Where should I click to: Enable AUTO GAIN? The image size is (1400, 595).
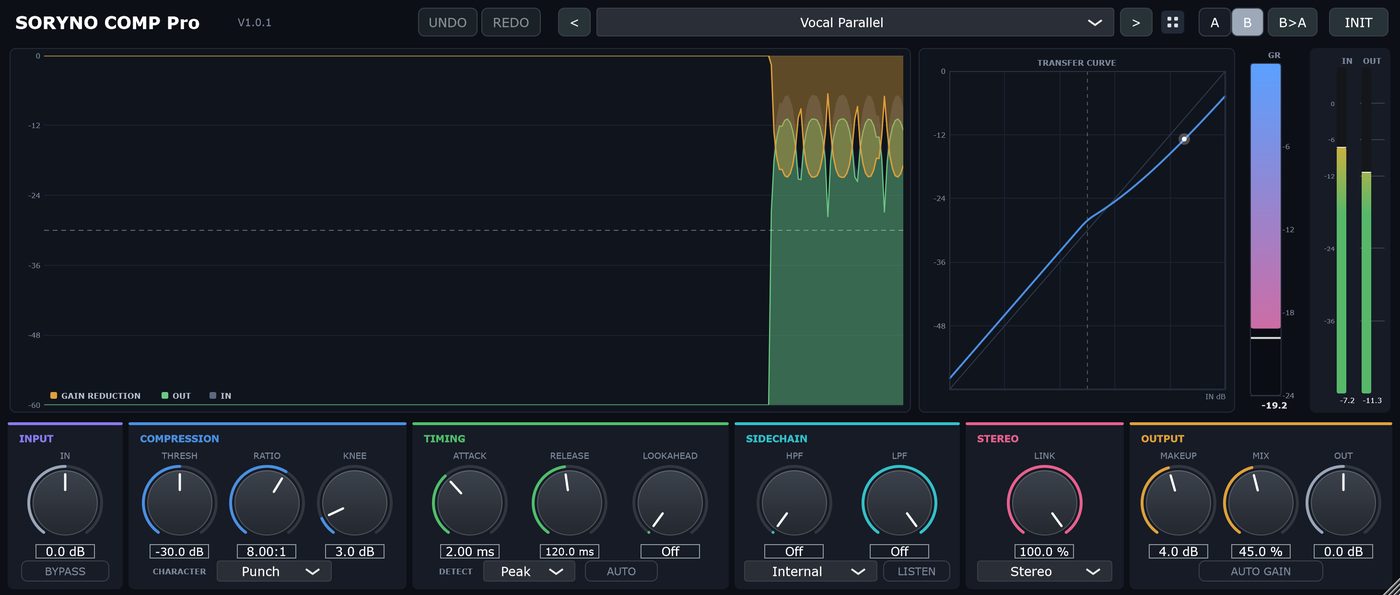(x=1260, y=571)
